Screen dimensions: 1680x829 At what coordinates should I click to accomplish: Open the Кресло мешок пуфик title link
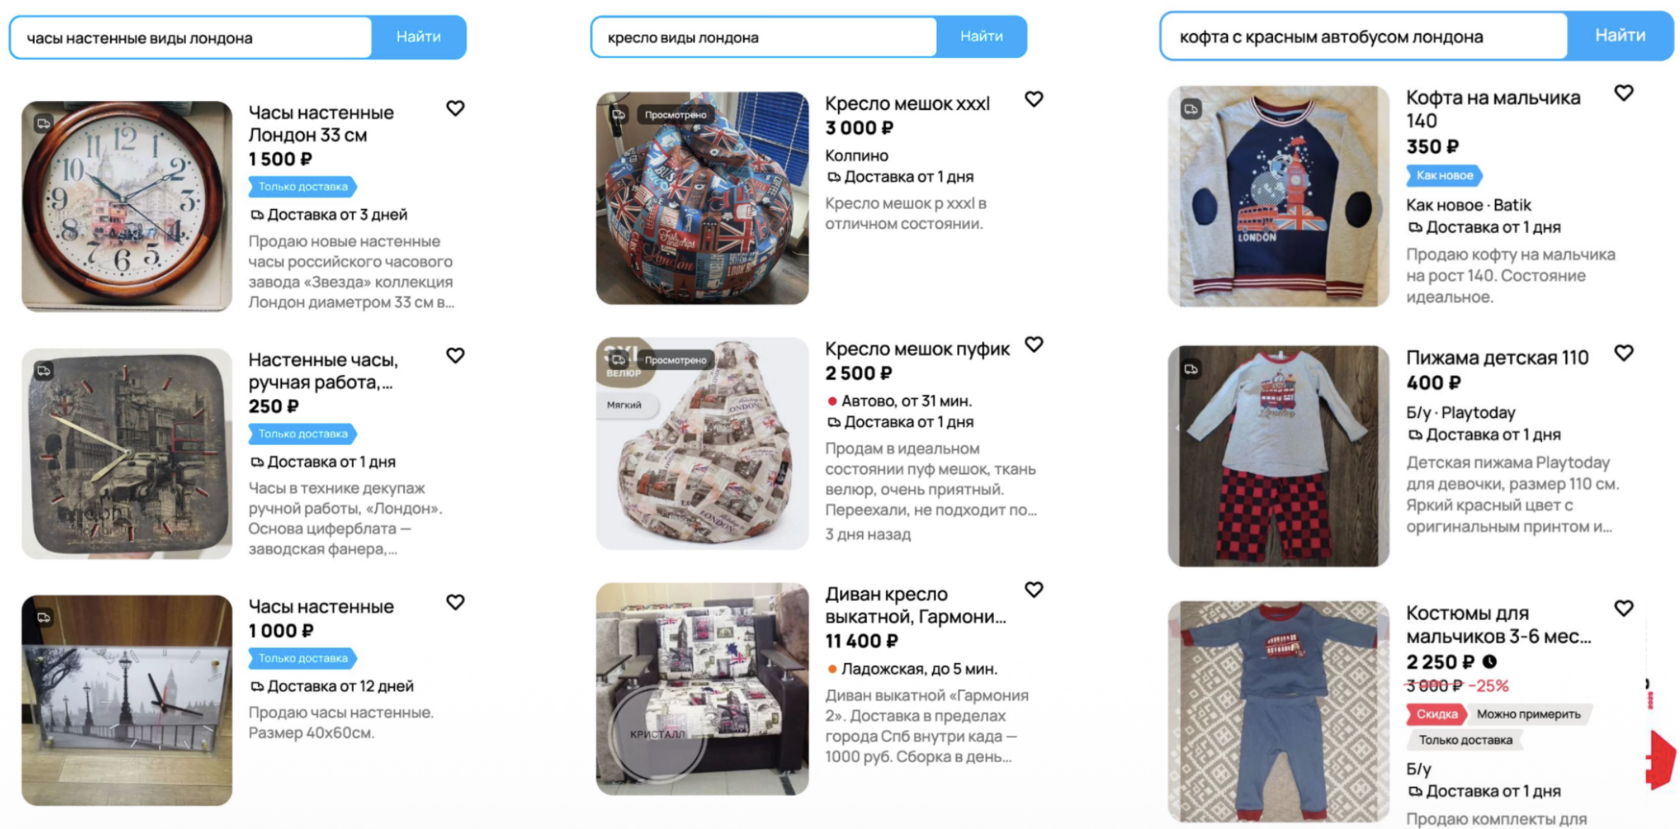(x=917, y=349)
